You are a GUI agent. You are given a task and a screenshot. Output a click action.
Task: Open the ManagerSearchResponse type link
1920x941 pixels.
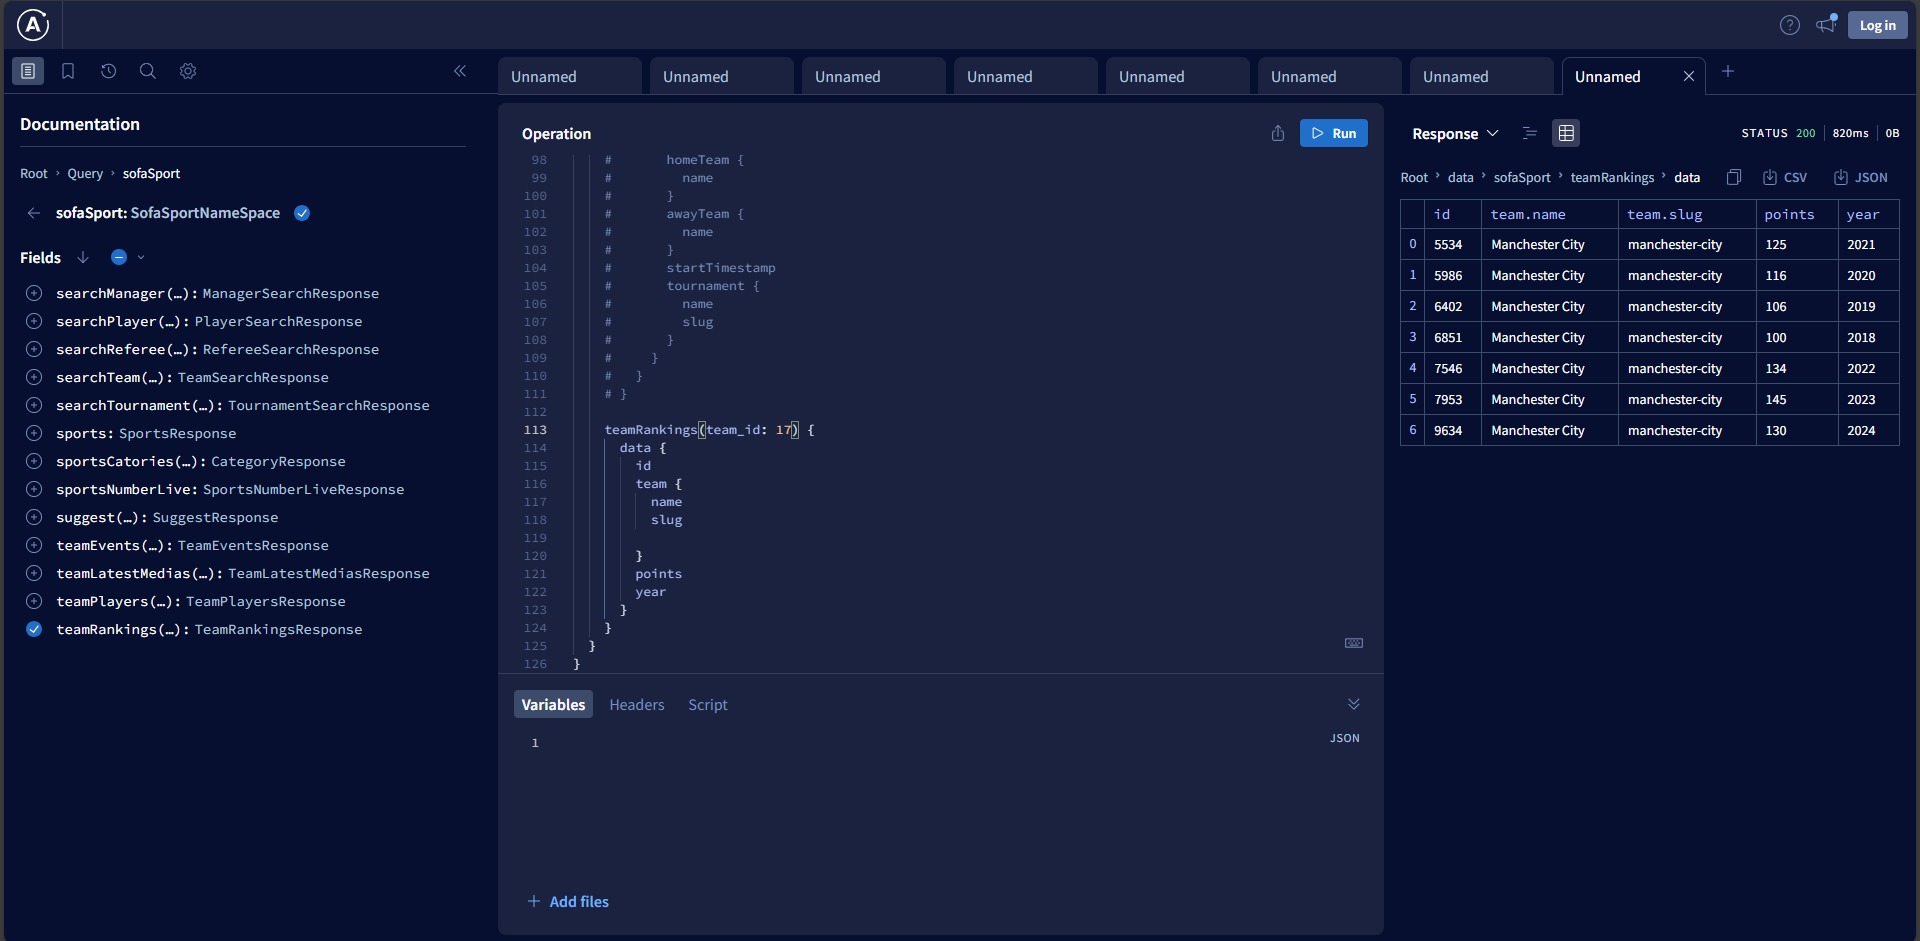click(x=291, y=293)
